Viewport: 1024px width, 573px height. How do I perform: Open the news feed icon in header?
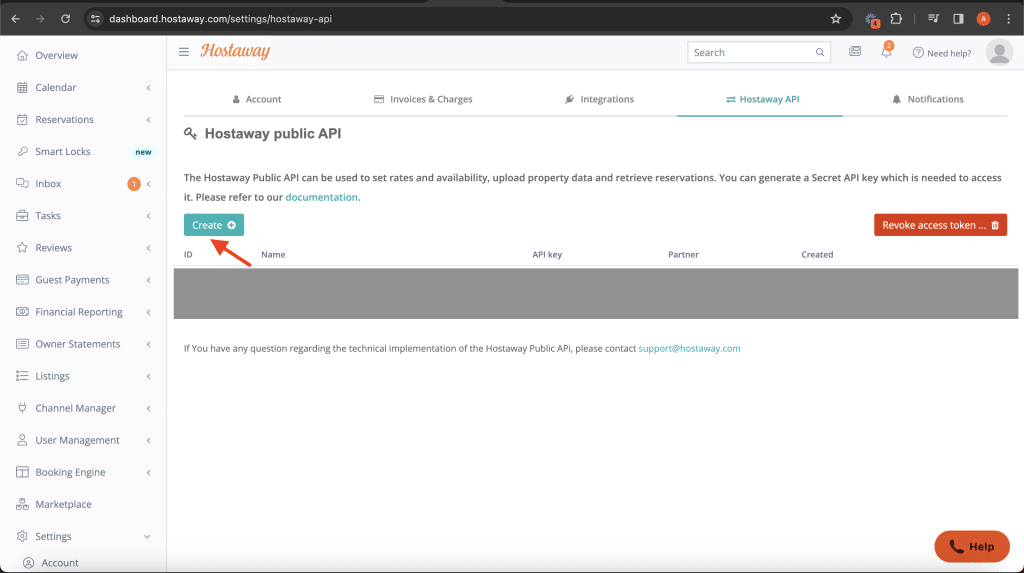[x=855, y=52]
